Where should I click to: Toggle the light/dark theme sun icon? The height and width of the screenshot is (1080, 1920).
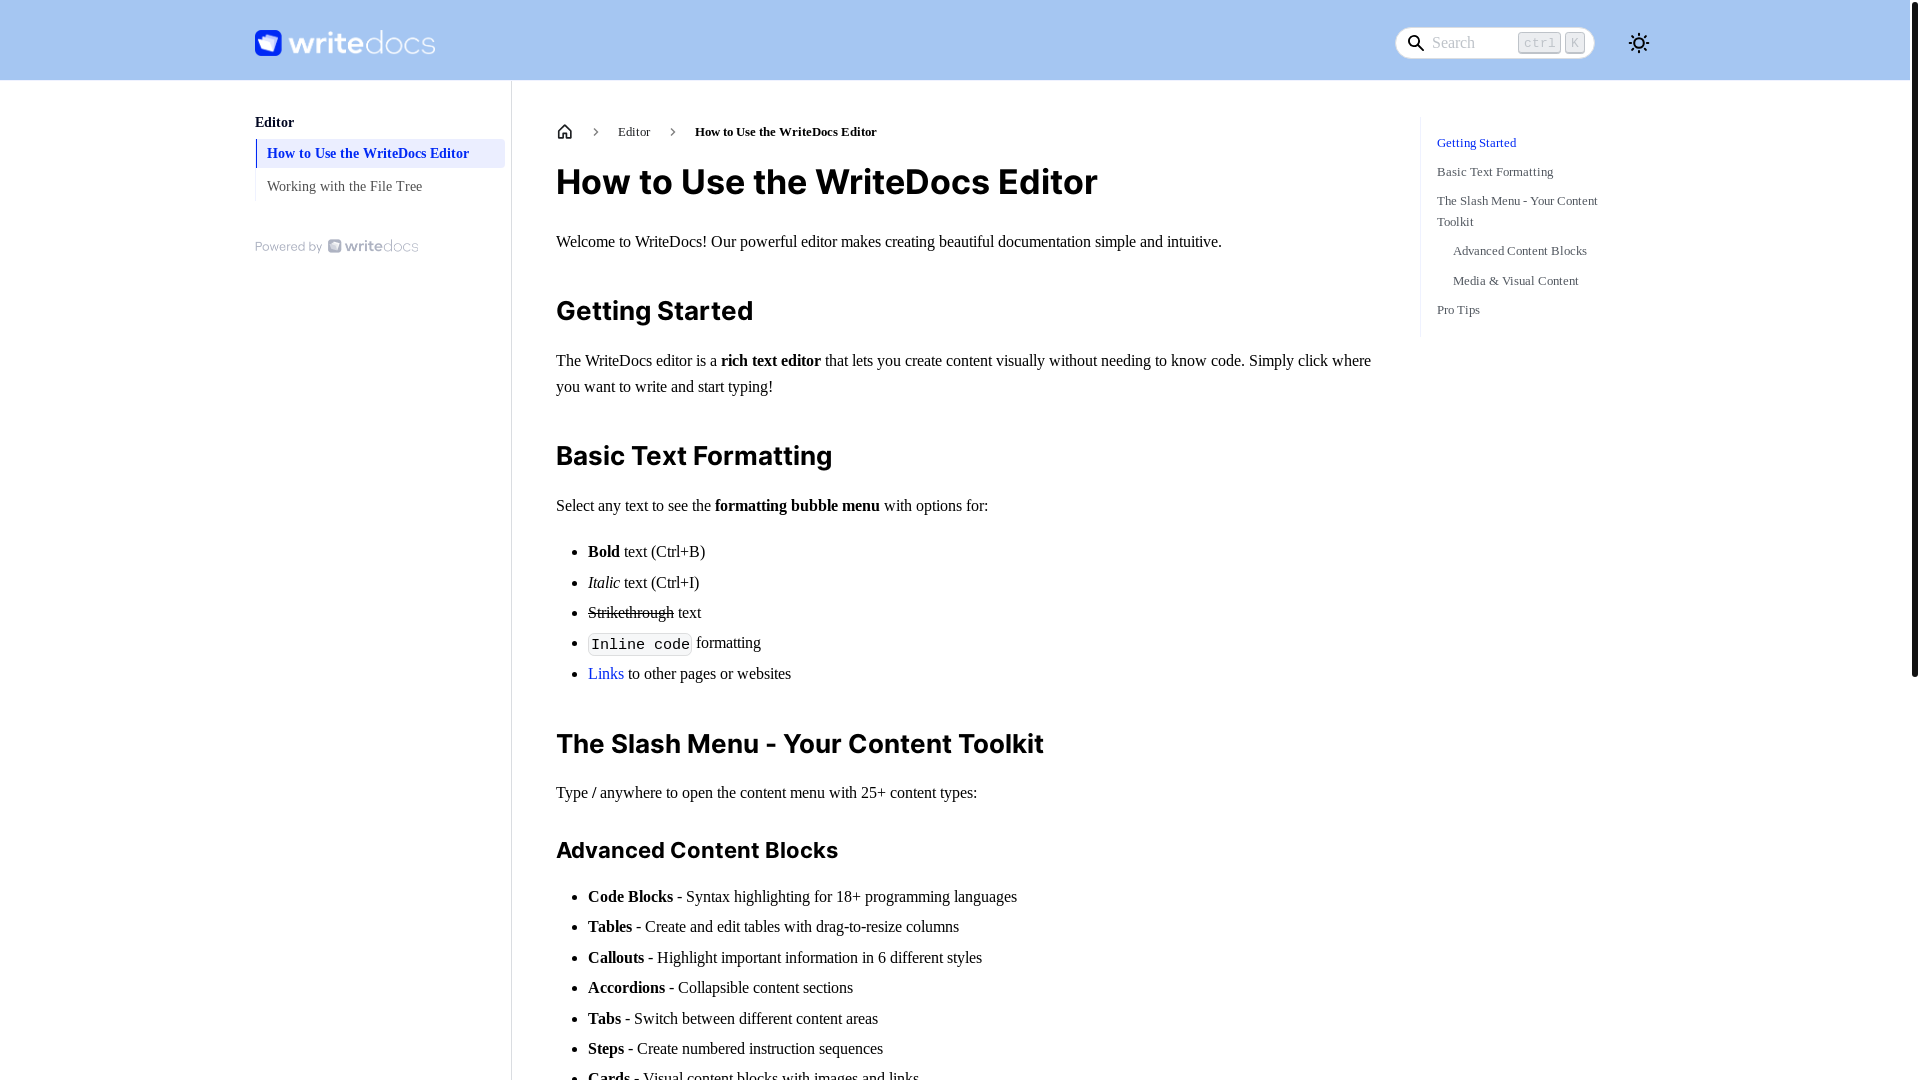click(1638, 43)
